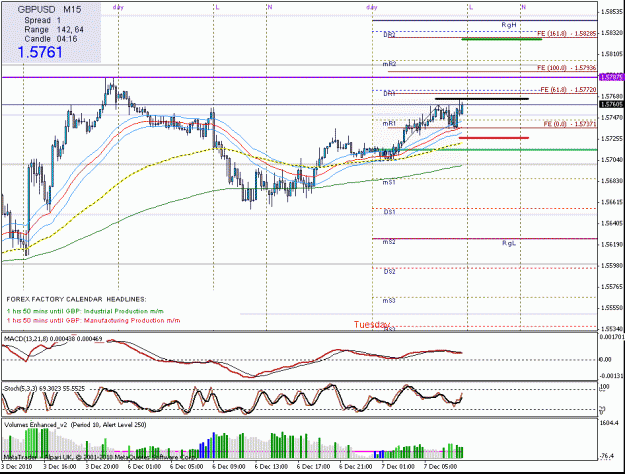
Task: Click the 6 Dec 01:00 time axis label
Action: (144, 467)
